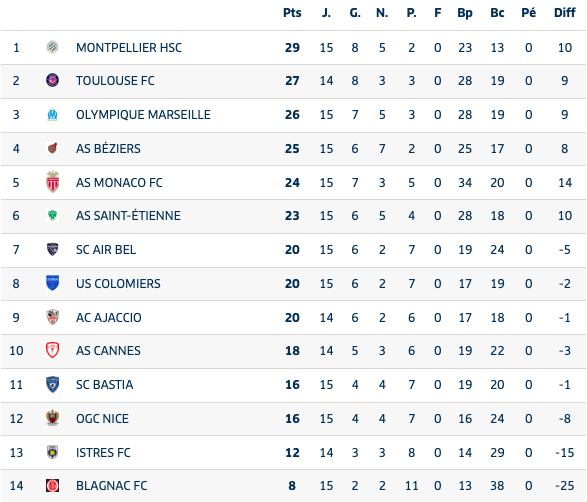Click the OGC Nice club crest
The width and height of the screenshot is (587, 502).
coord(52,418)
